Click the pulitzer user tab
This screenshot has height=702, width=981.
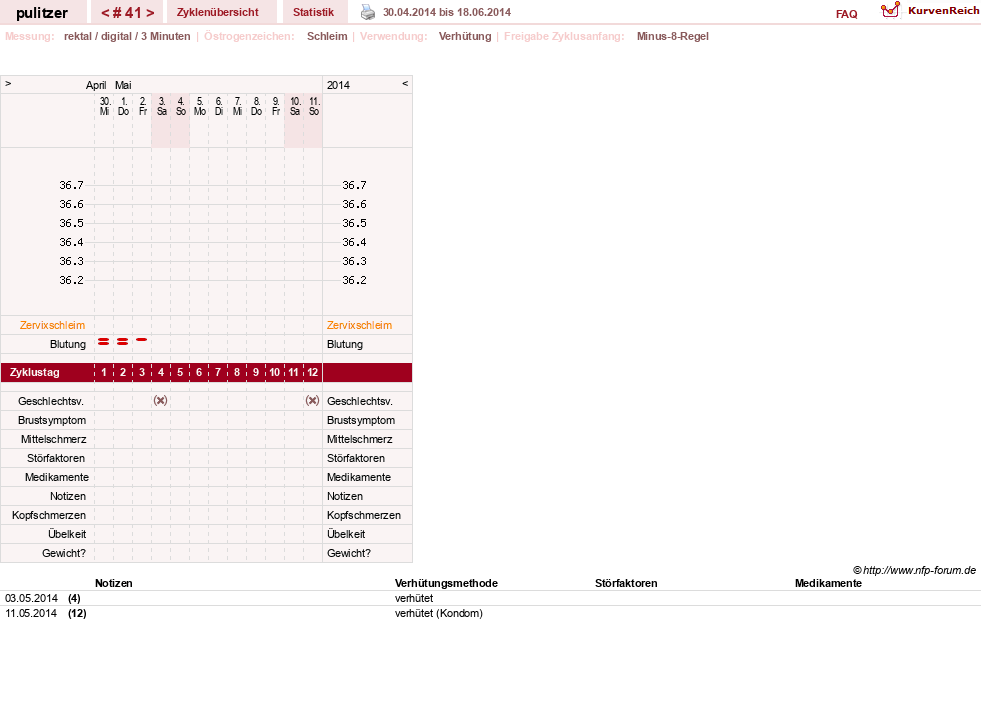pyautogui.click(x=42, y=13)
